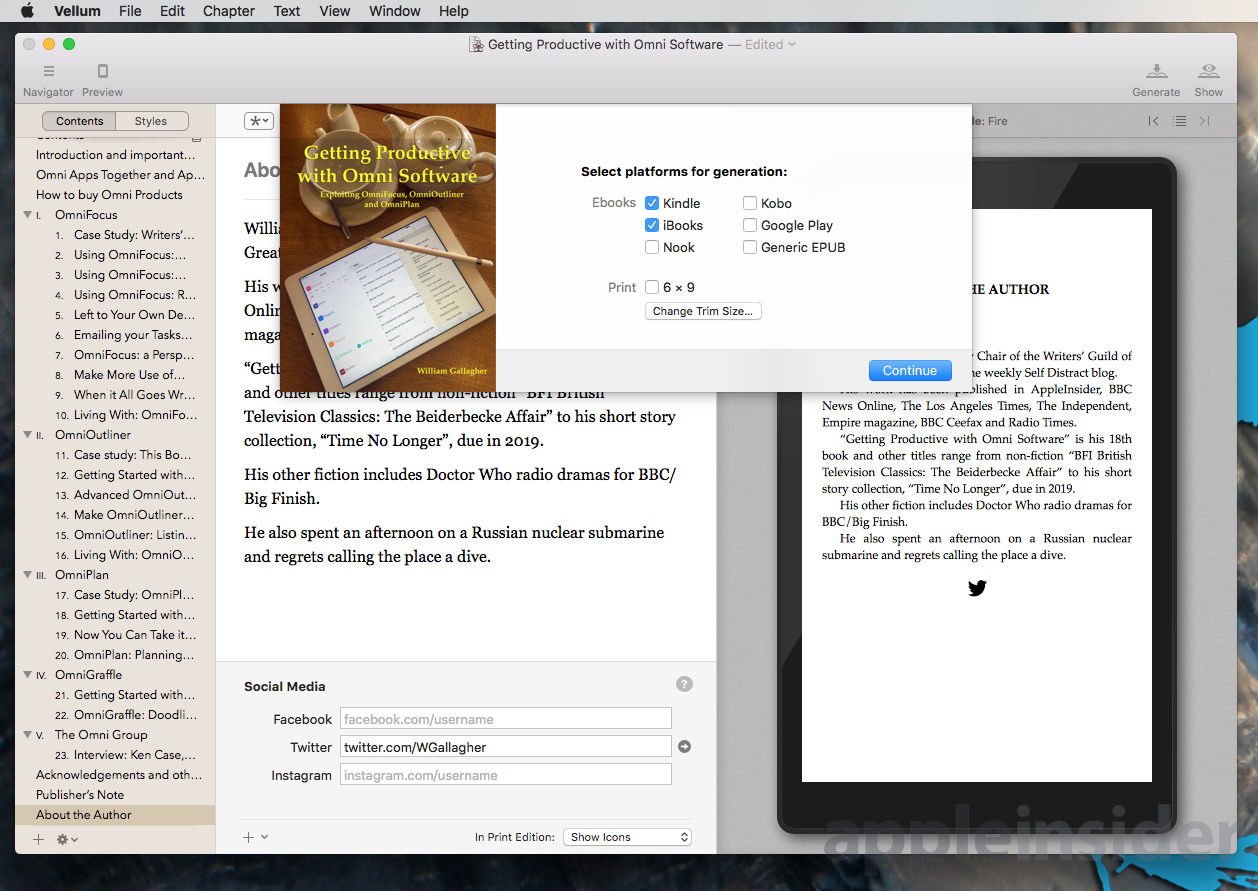The width and height of the screenshot is (1258, 891).
Task: Open the Chapter menu
Action: [x=229, y=11]
